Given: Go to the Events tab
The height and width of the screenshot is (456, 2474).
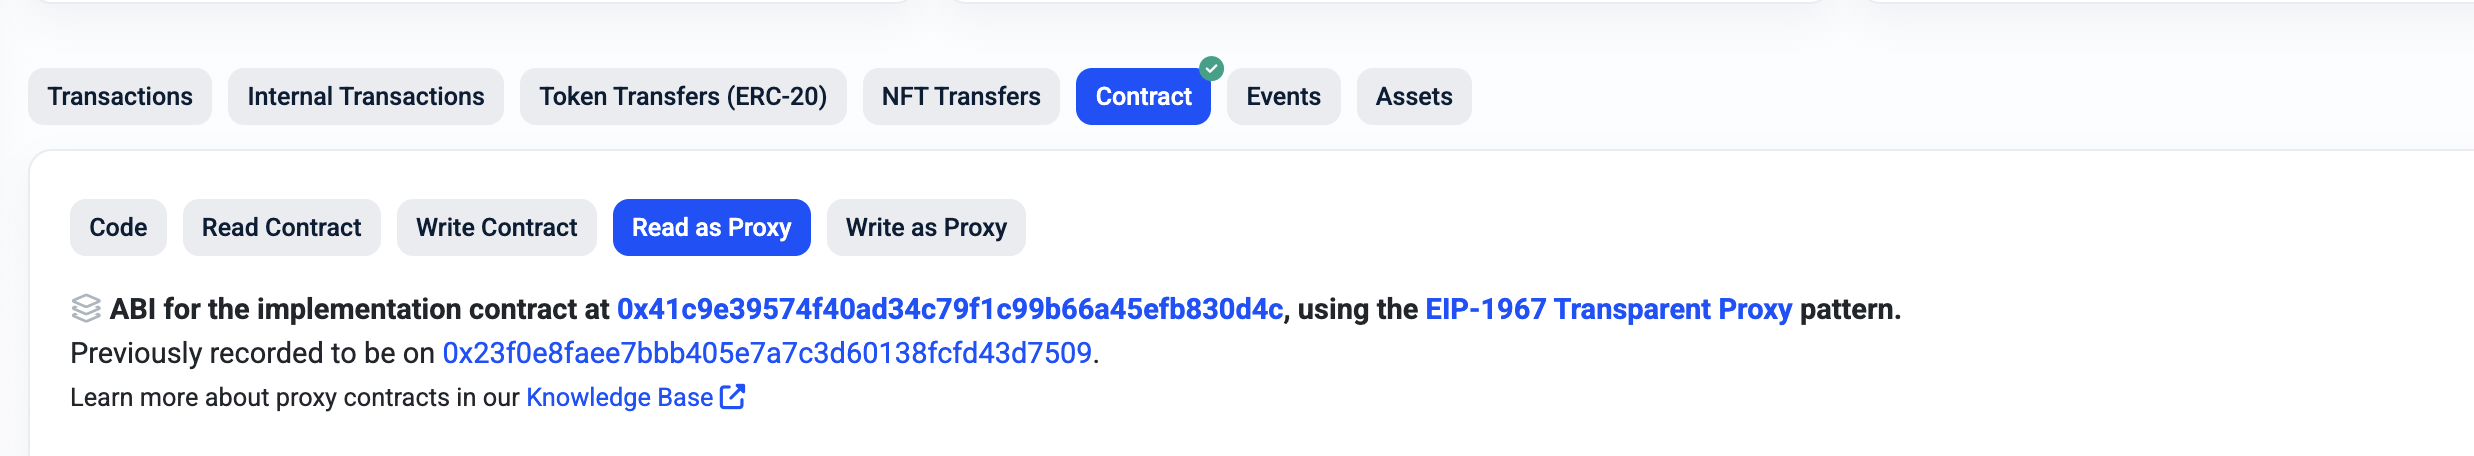Looking at the screenshot, I should tap(1283, 97).
